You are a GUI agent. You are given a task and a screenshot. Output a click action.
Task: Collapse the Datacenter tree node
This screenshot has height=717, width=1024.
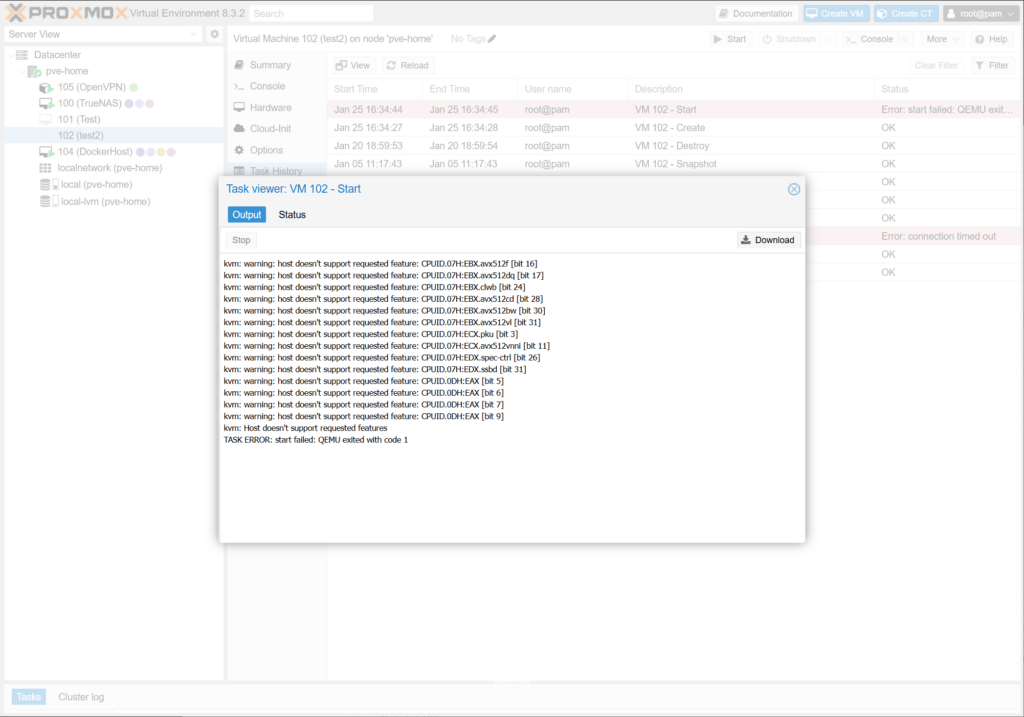pos(12,55)
